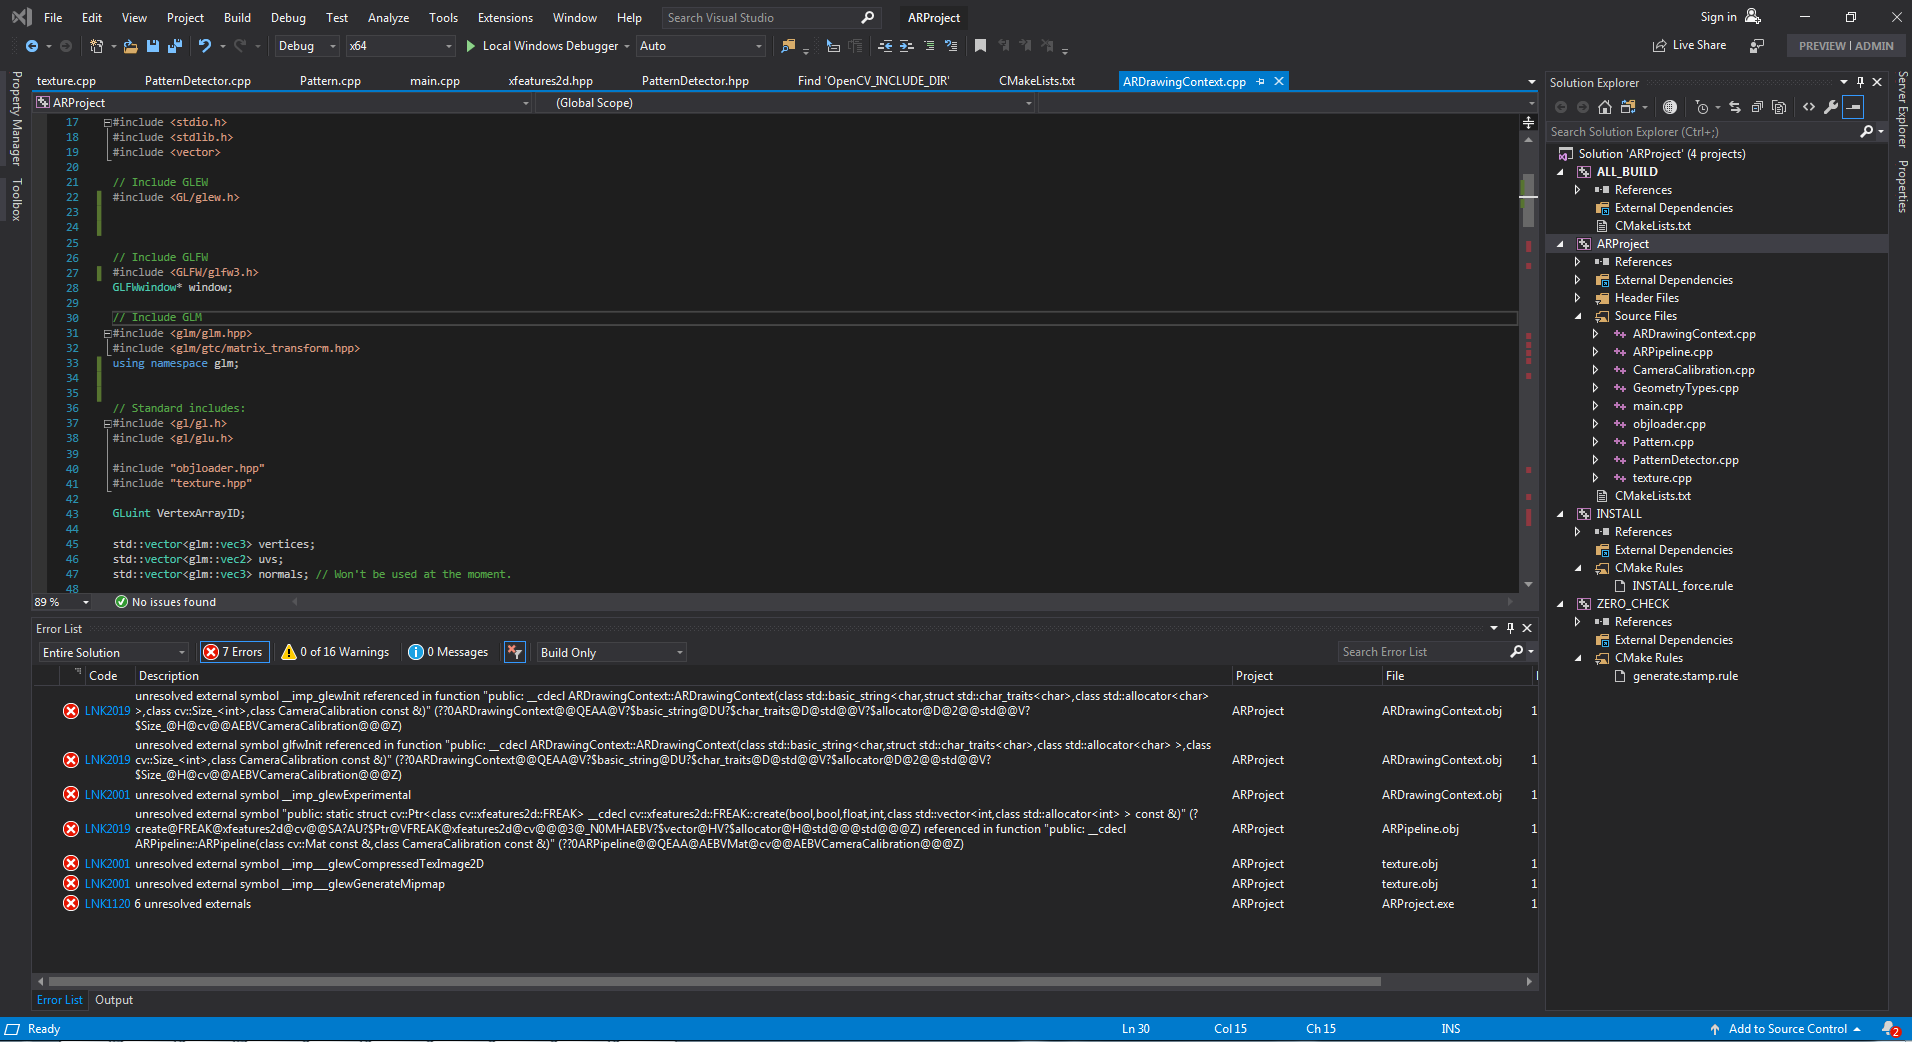The image size is (1912, 1042).
Task: Click the notifications icon in the status bar
Action: coord(1890,1029)
